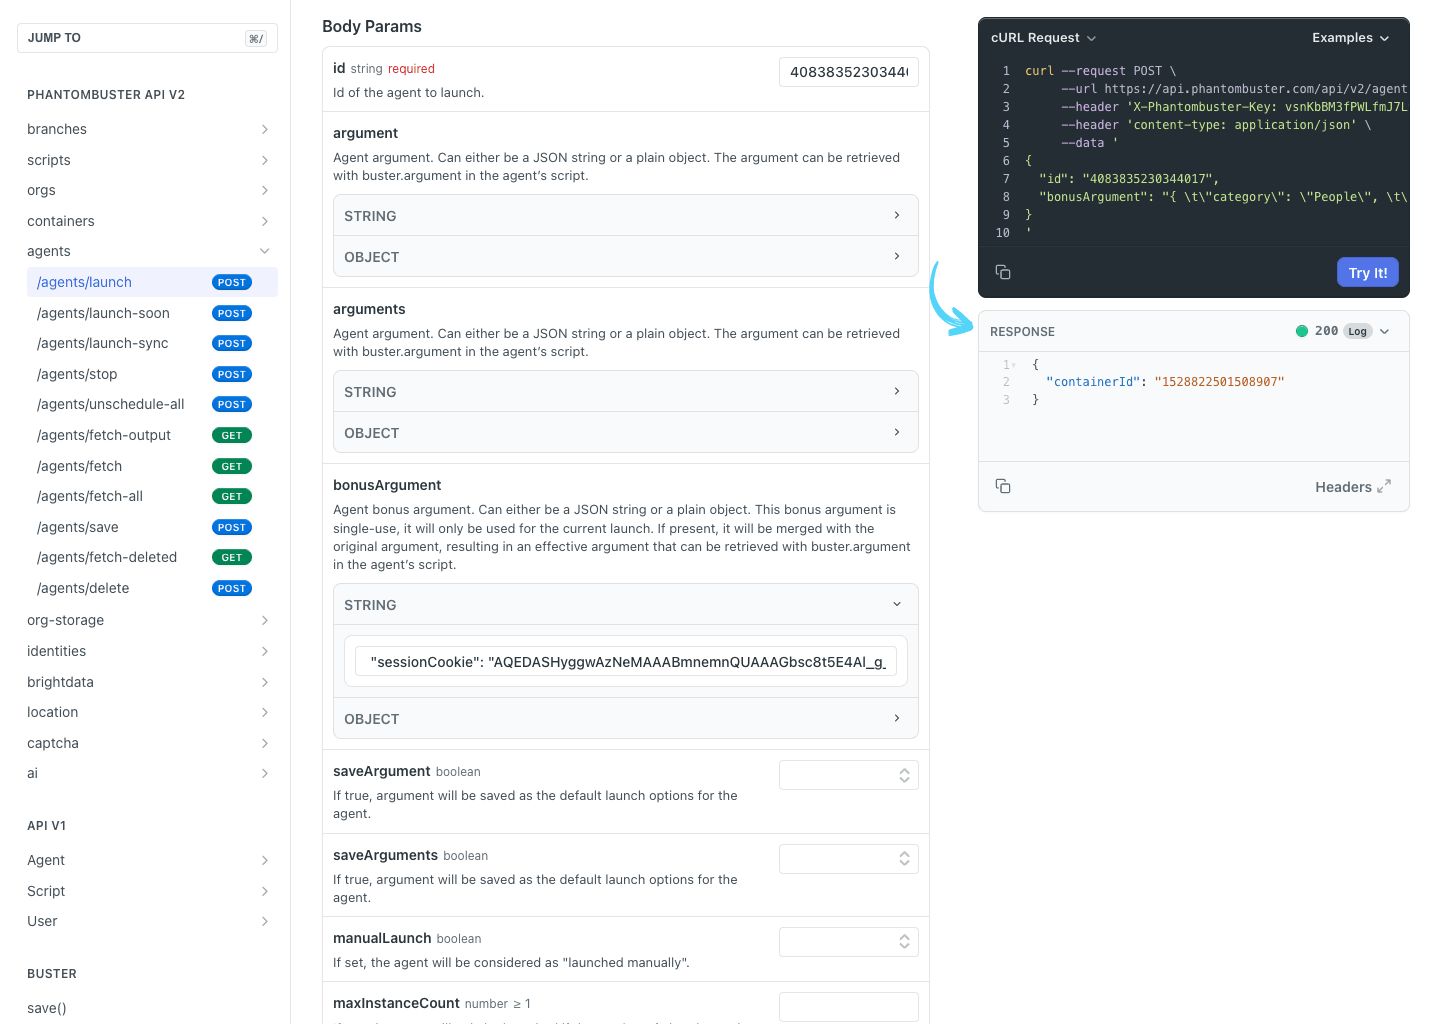Open the /agents/launch-sync endpoint
This screenshot has width=1430, height=1024.
(x=152, y=343)
